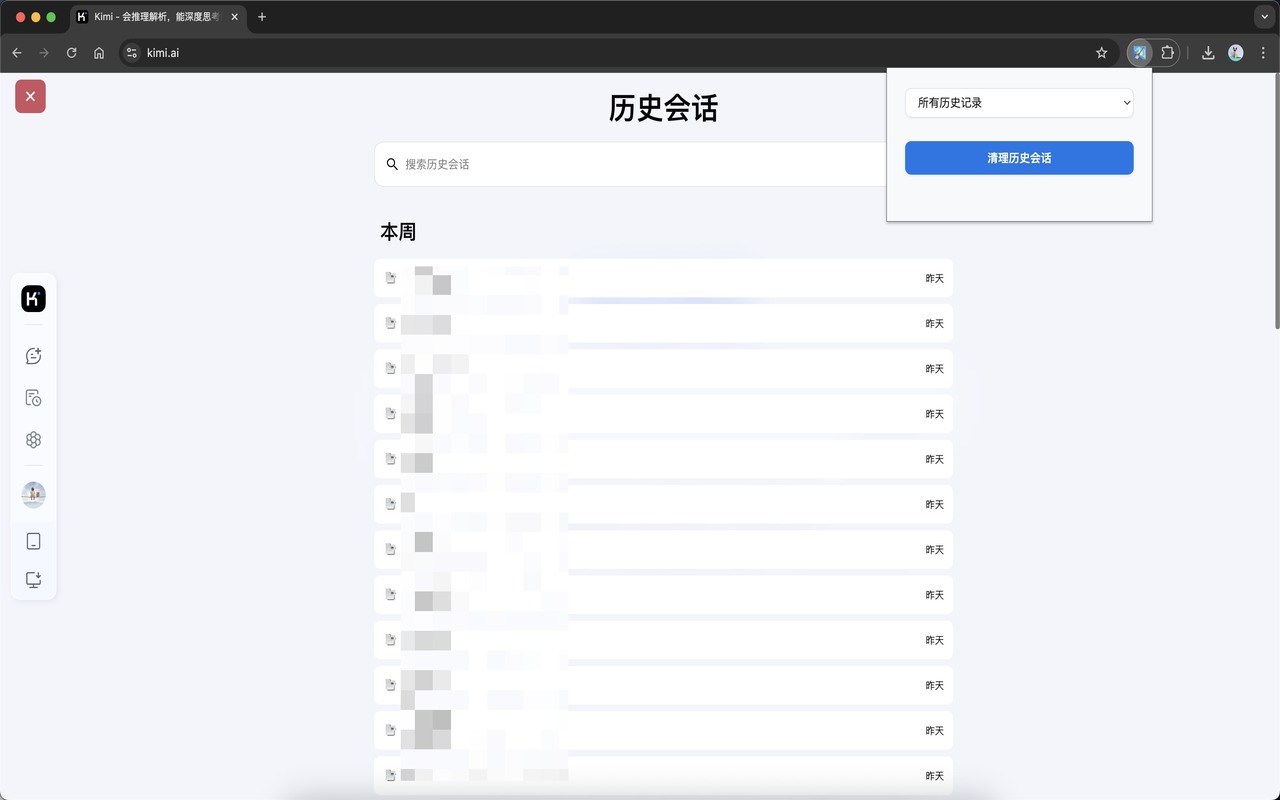Open the Chrome three-dot menu
The image size is (1280, 800).
tap(1263, 53)
